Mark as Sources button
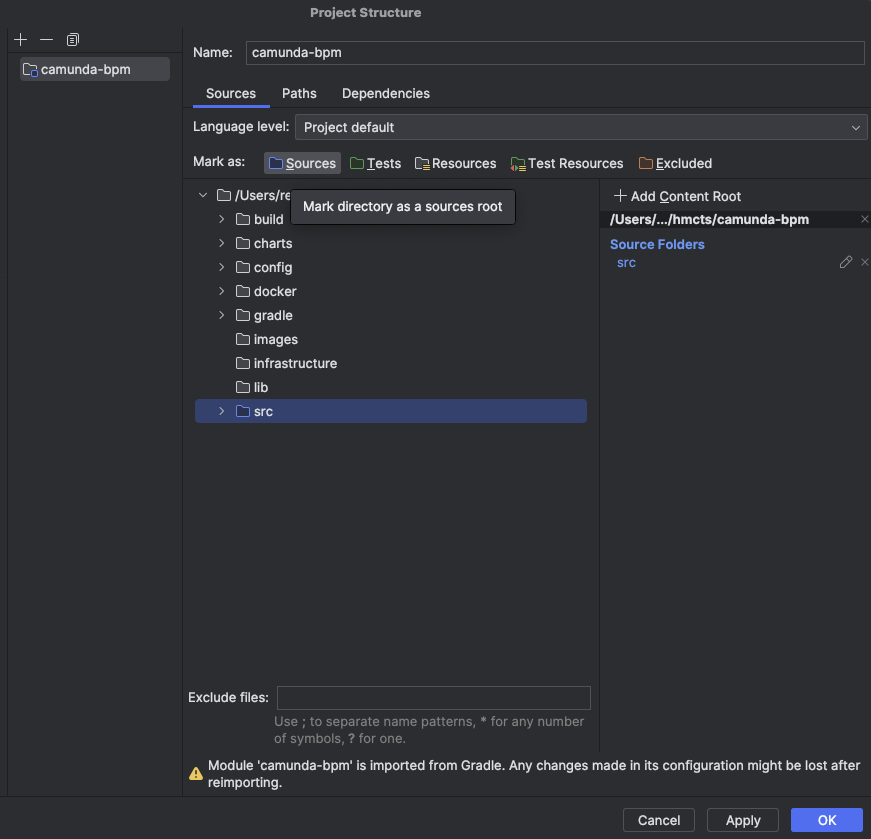This screenshot has width=871, height=839. [302, 163]
